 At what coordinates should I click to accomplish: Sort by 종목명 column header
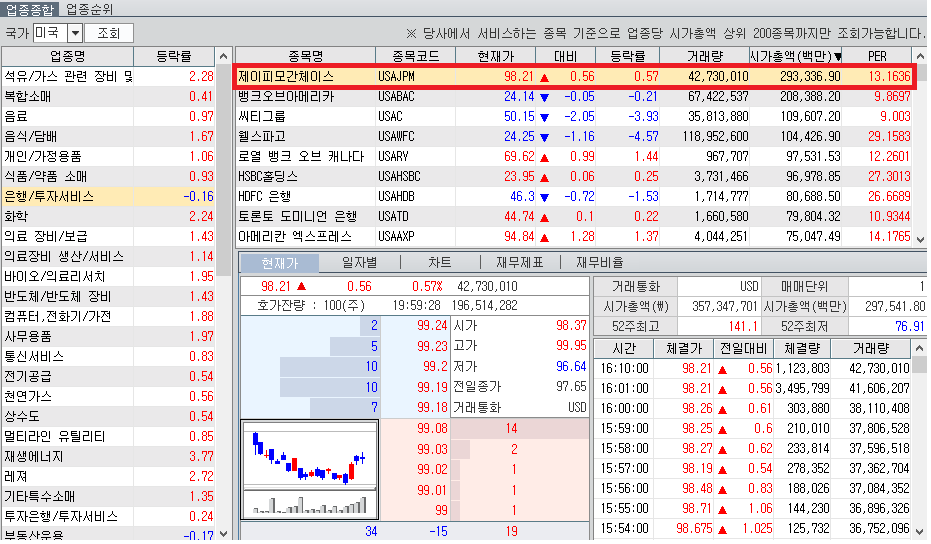pyautogui.click(x=306, y=56)
